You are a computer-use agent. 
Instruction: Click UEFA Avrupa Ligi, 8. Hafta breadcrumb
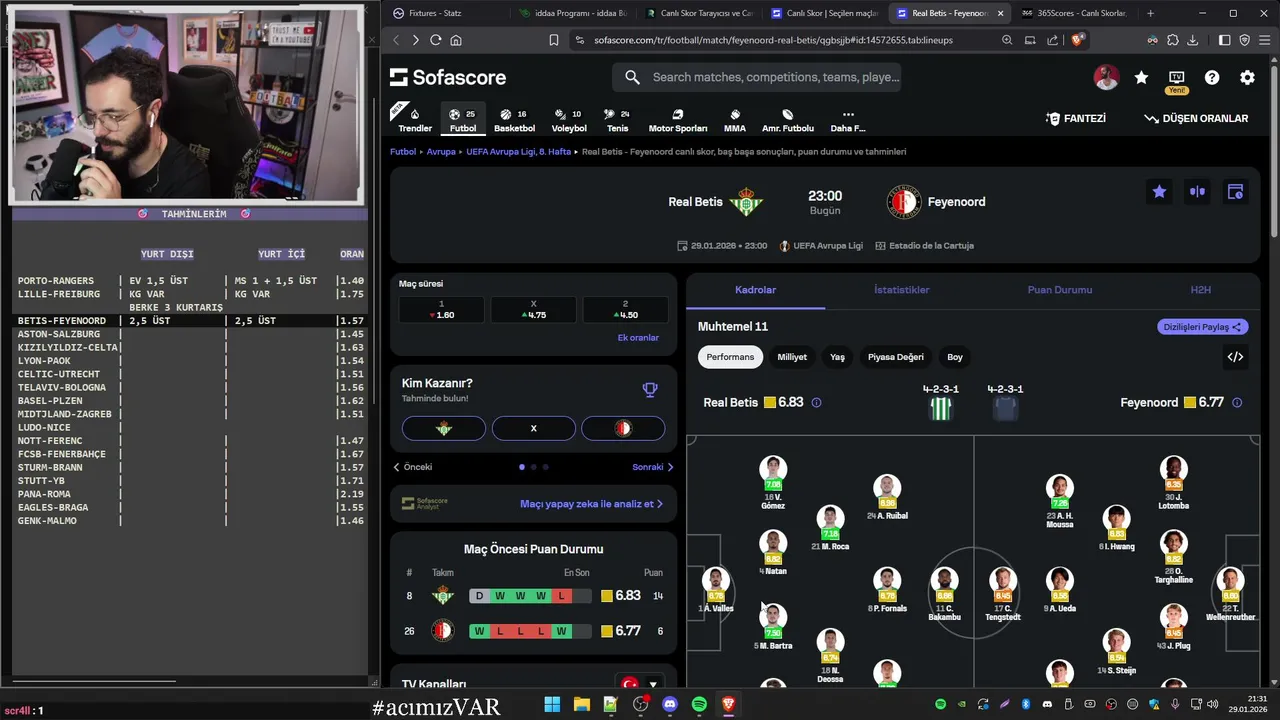pos(518,152)
